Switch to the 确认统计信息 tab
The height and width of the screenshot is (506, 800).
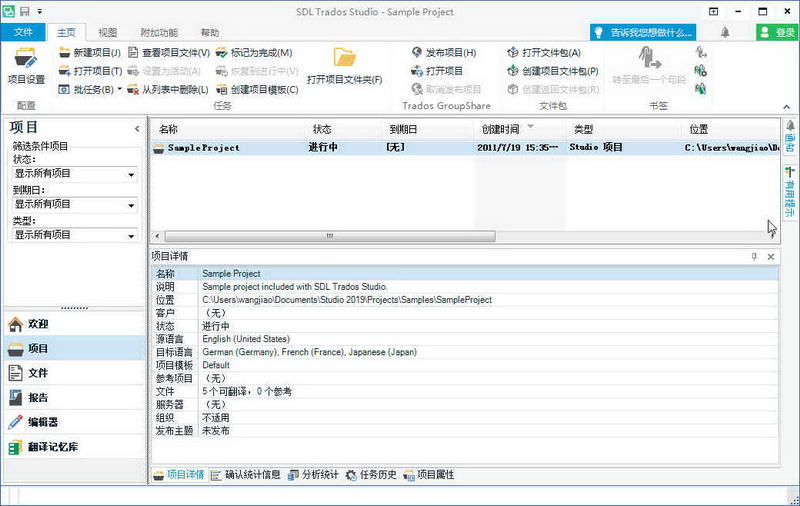(x=246, y=475)
